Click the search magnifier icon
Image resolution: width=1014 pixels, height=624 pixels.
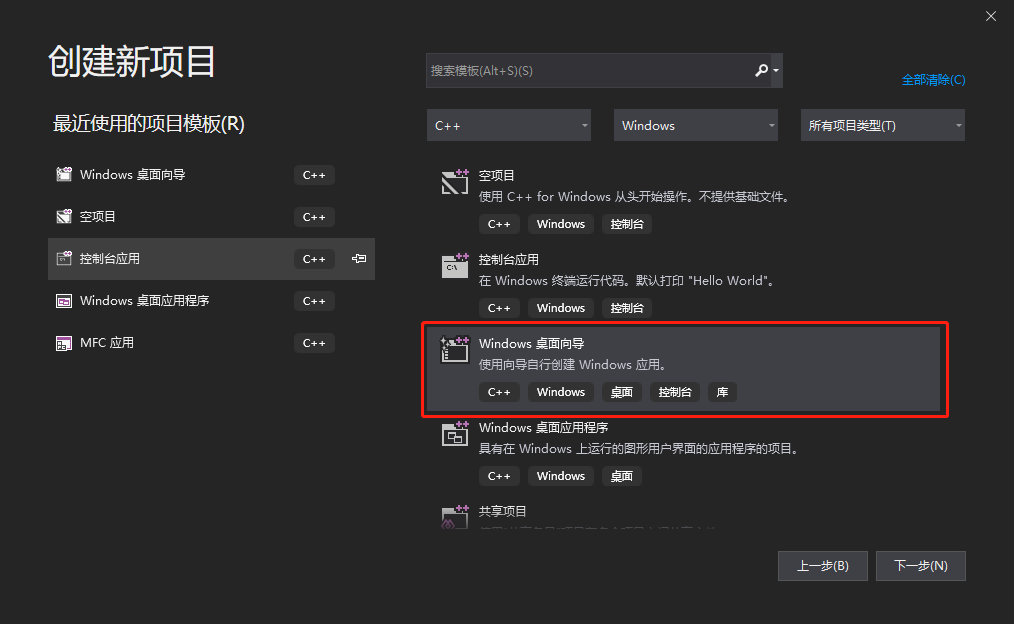click(x=761, y=70)
